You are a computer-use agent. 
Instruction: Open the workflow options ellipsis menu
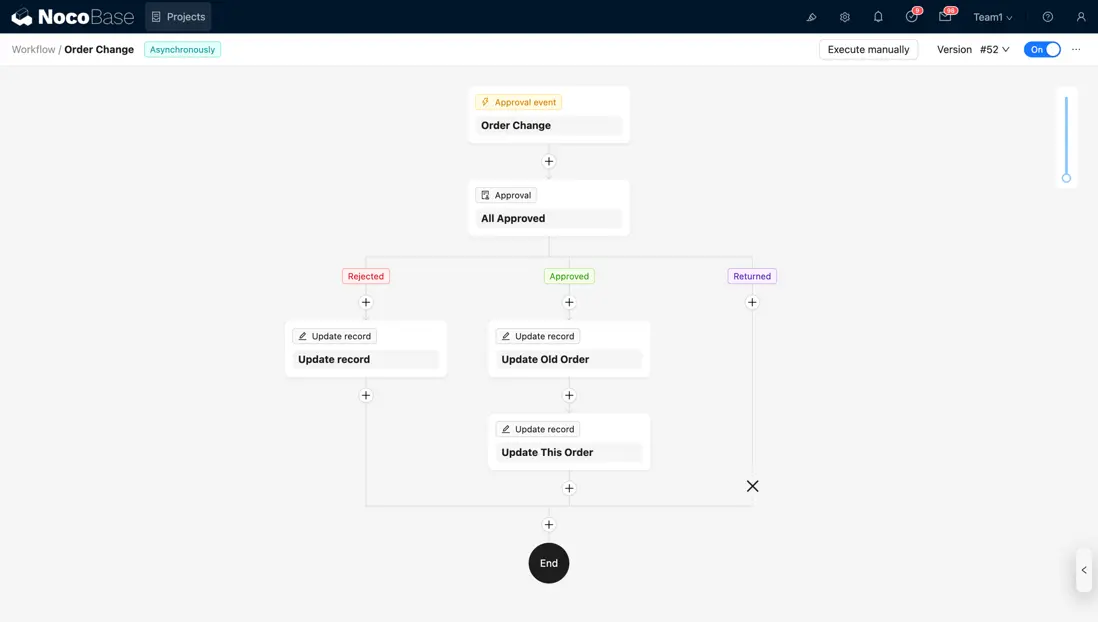coord(1075,48)
